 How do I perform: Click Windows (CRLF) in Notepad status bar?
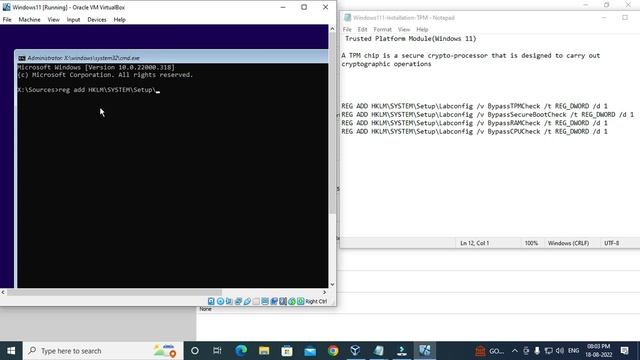click(568, 243)
